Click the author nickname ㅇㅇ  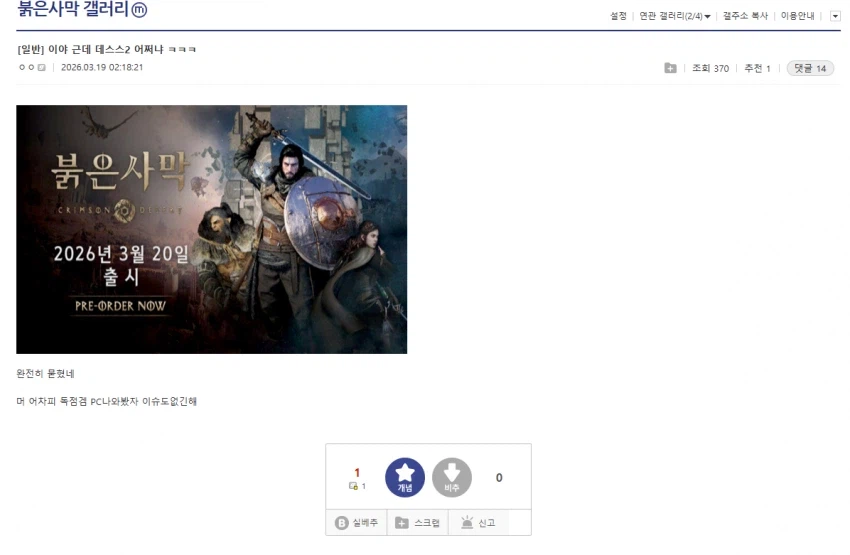[x=27, y=67]
